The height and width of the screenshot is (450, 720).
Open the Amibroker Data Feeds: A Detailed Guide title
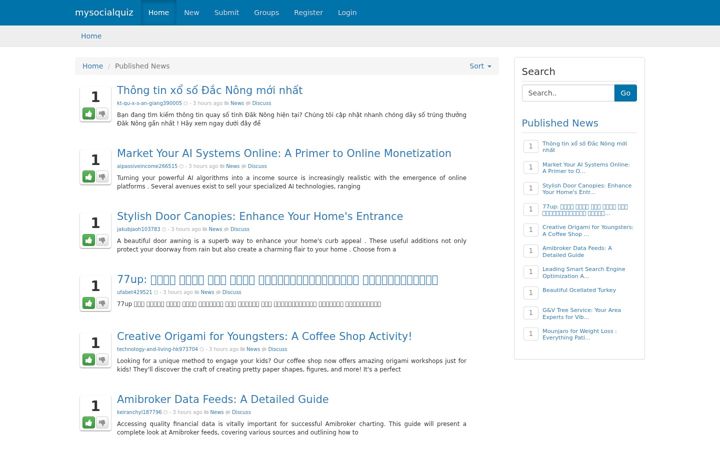(223, 399)
